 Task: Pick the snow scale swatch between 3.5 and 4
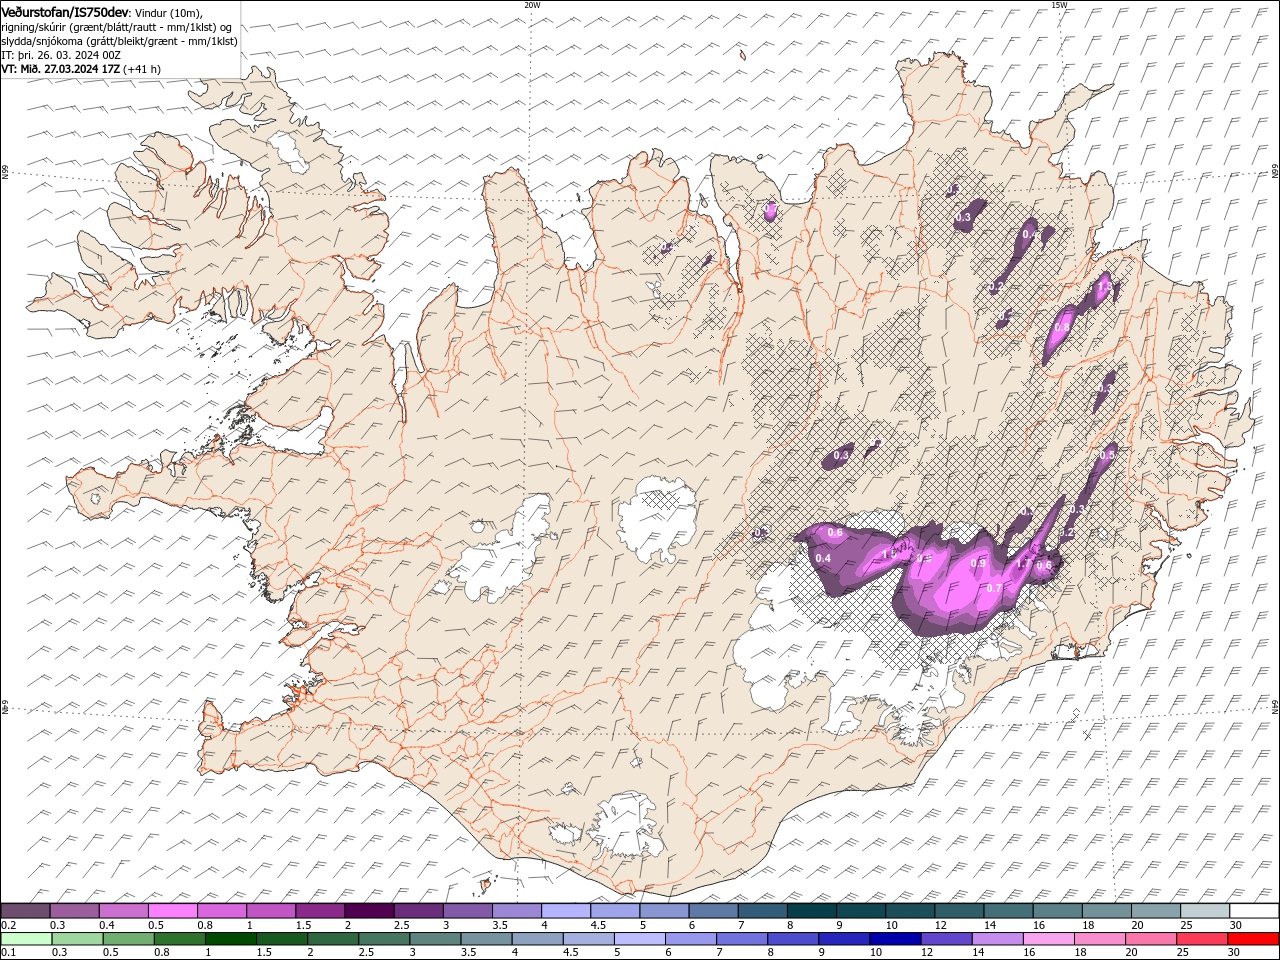[x=516, y=910]
